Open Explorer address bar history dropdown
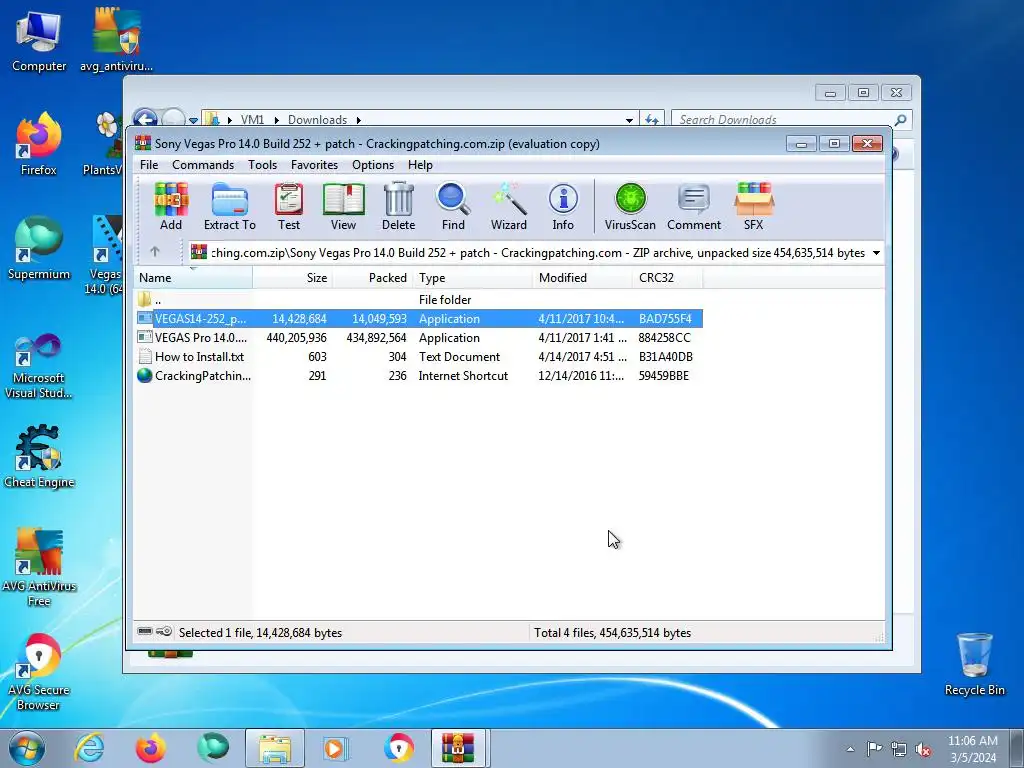This screenshot has width=1024, height=768. 629,120
